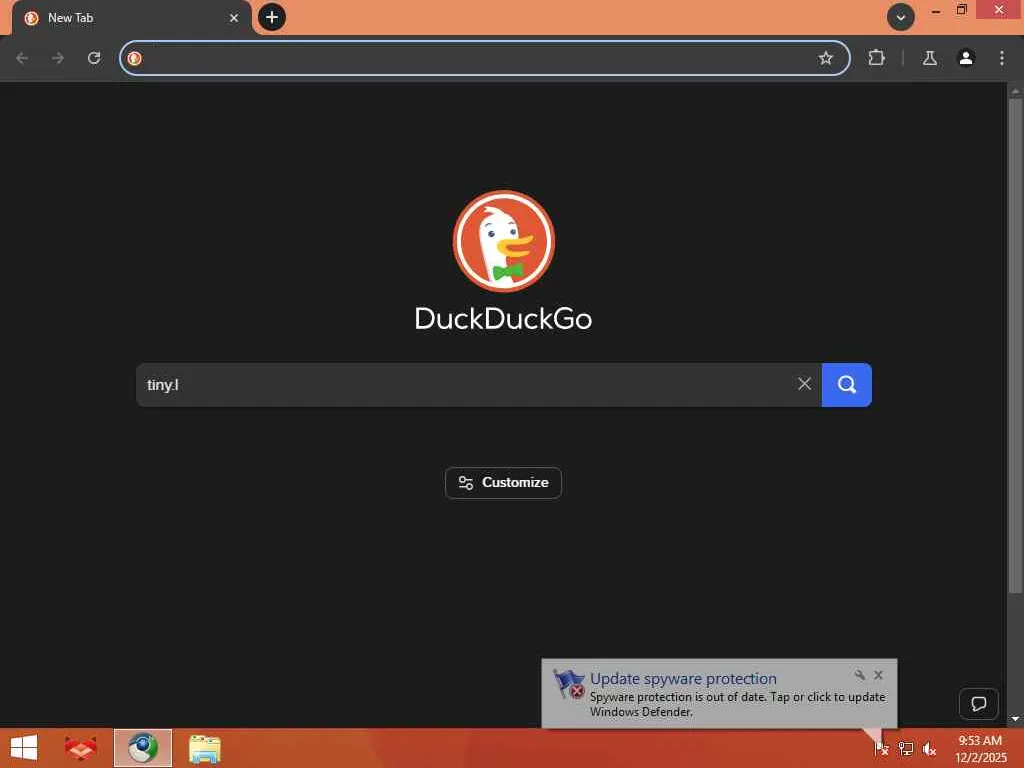This screenshot has height=768, width=1024.
Task: Click the blue search magnifier button
Action: click(846, 385)
